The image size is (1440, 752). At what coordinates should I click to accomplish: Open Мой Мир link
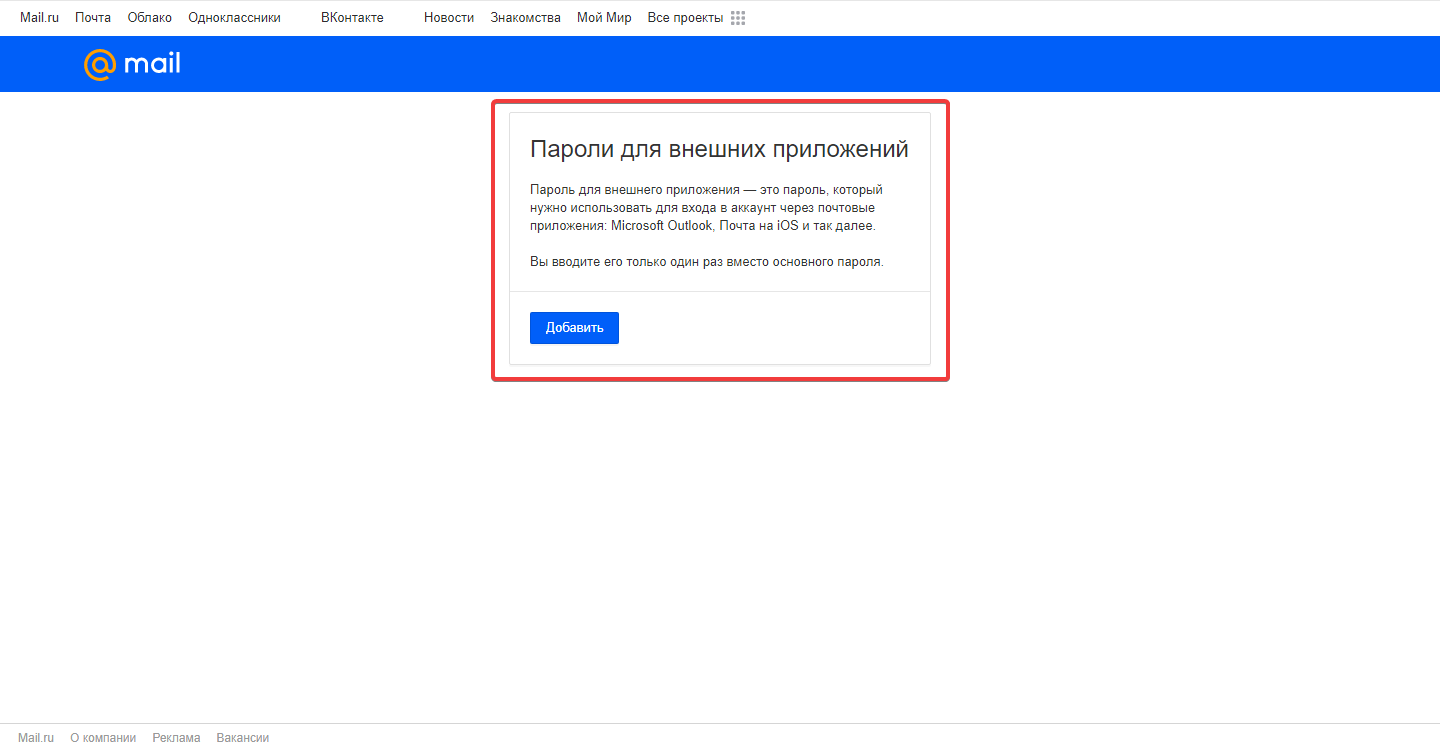click(x=604, y=18)
